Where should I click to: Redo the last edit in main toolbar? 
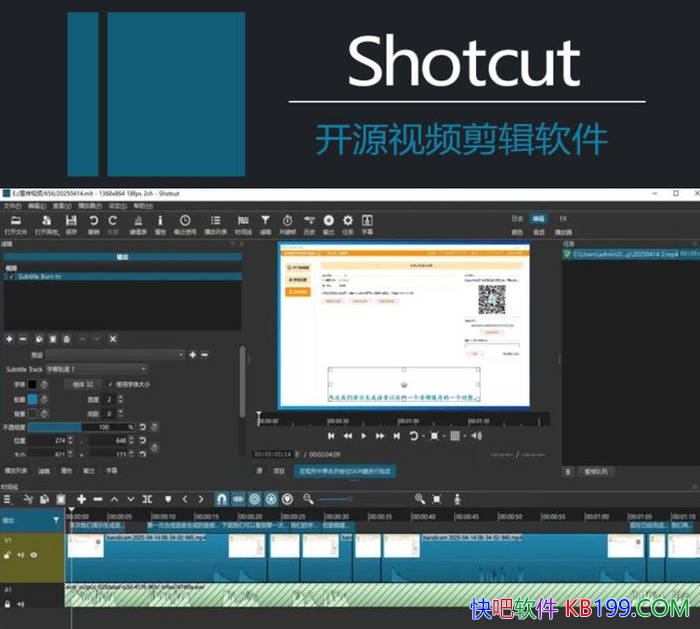(112, 221)
